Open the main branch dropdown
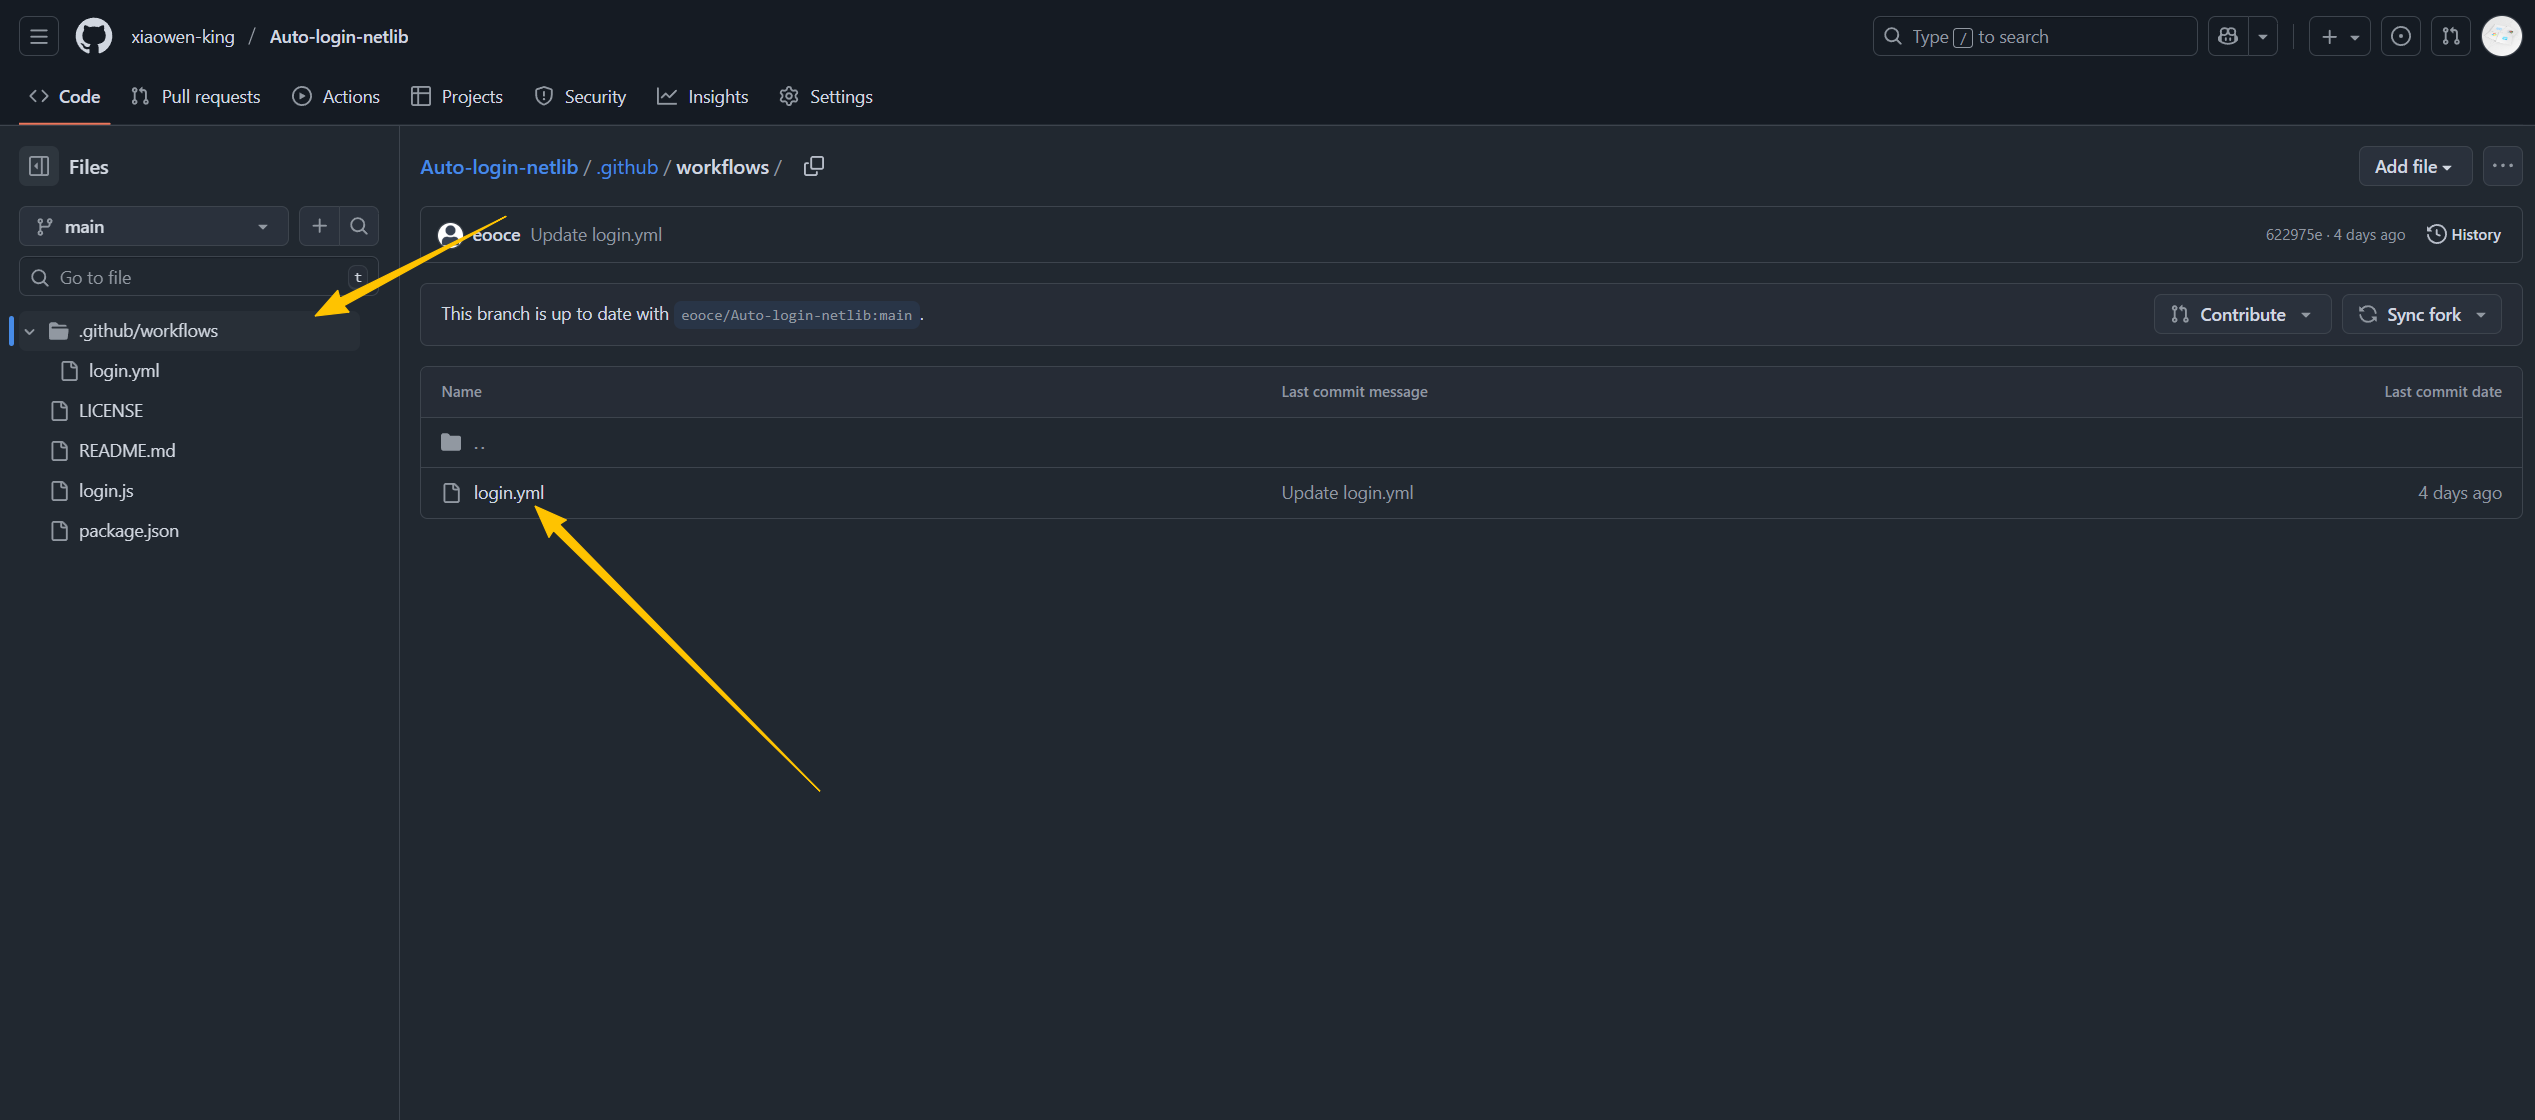The width and height of the screenshot is (2535, 1120). [x=153, y=227]
